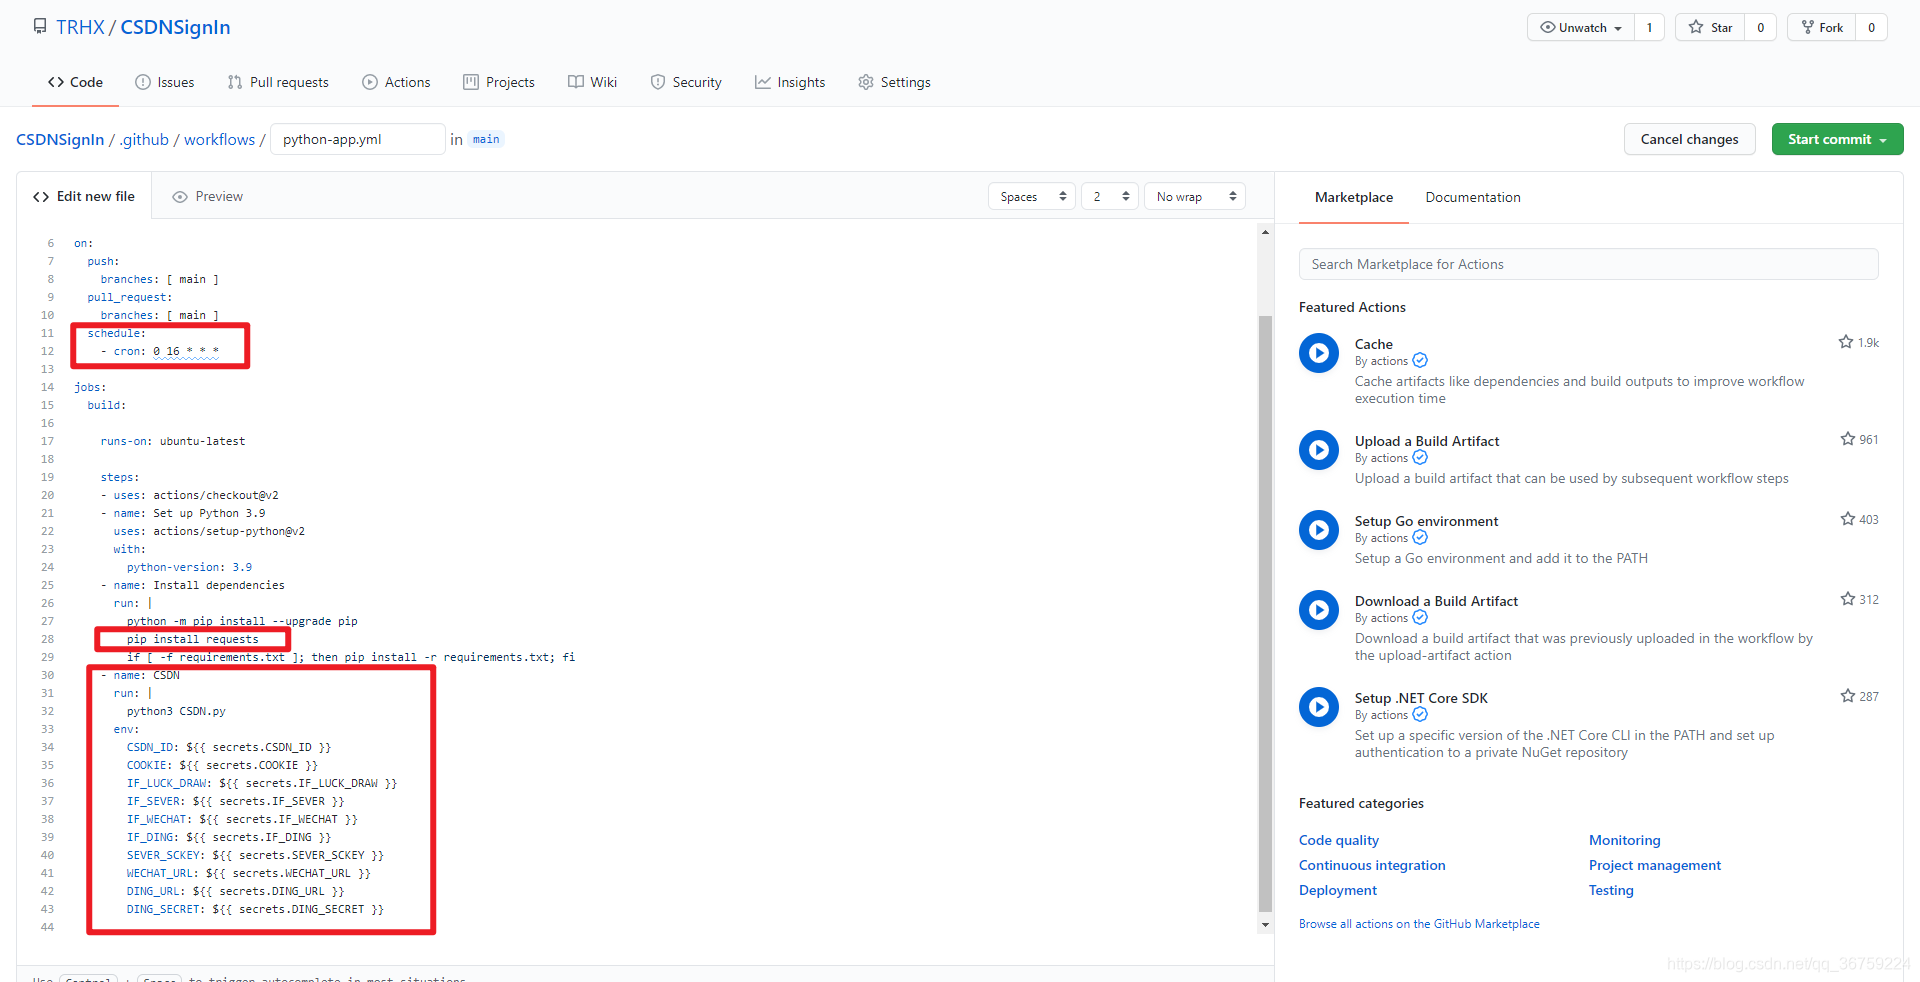1920x982 pixels.
Task: Open the Deployment category
Action: [x=1338, y=890]
